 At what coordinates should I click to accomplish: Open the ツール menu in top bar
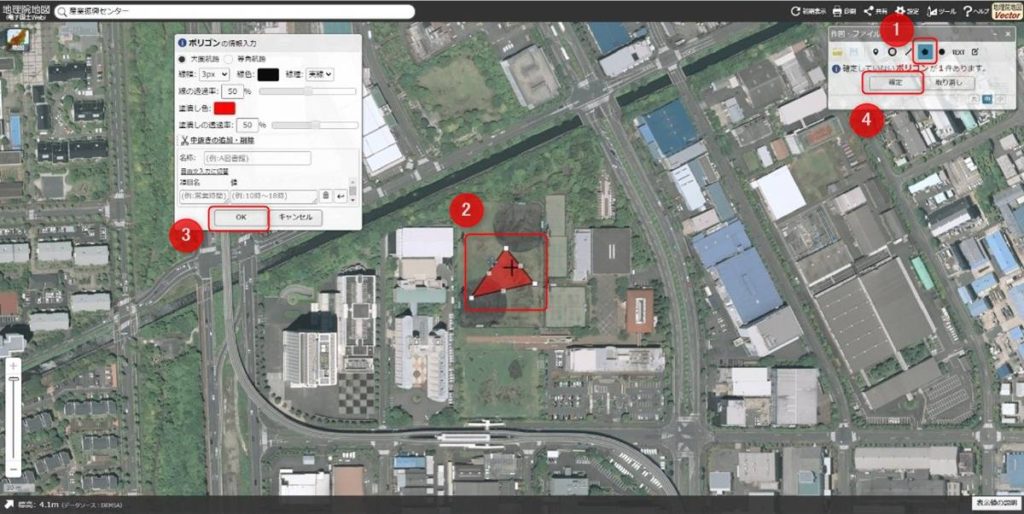pyautogui.click(x=941, y=11)
